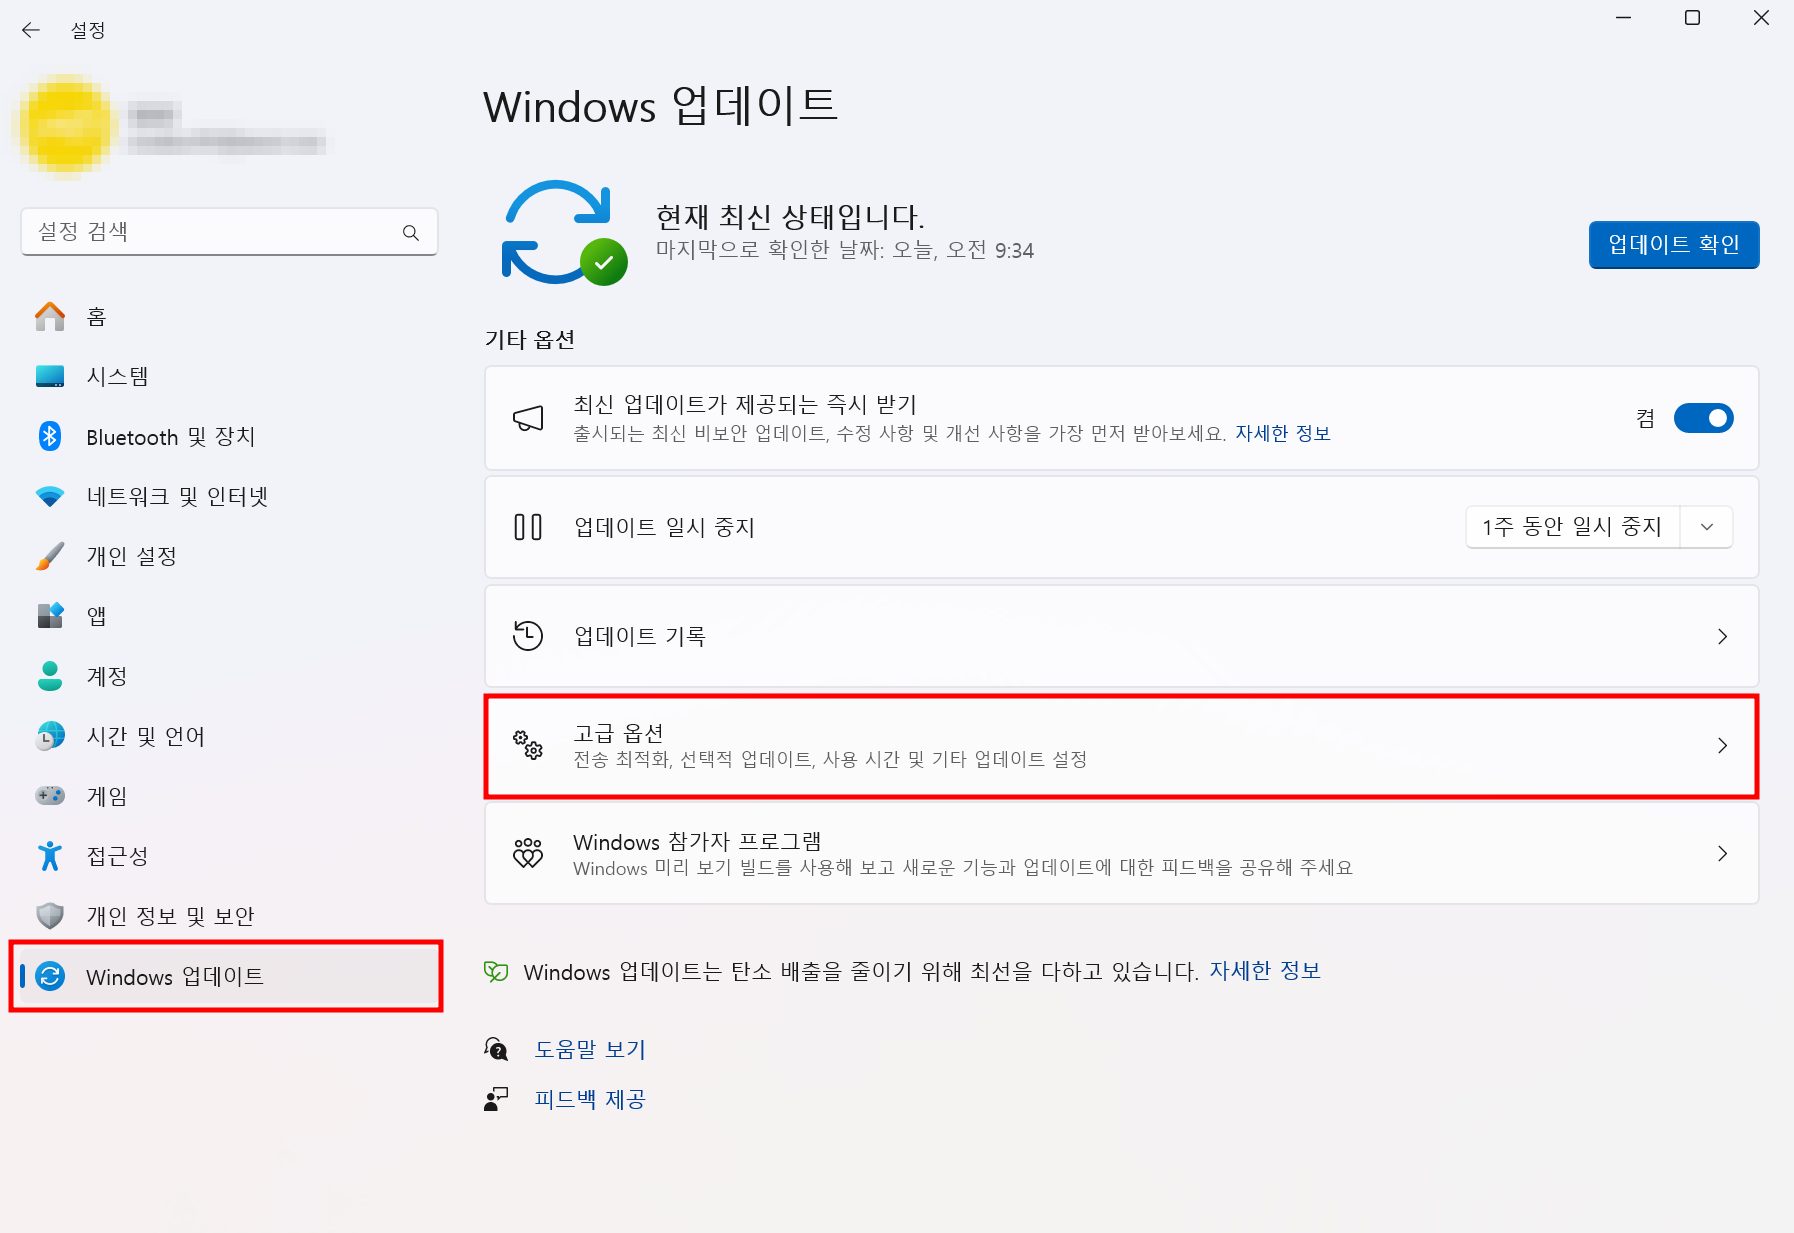
Task: Click the blurred user profile picture
Action: tap(67, 125)
